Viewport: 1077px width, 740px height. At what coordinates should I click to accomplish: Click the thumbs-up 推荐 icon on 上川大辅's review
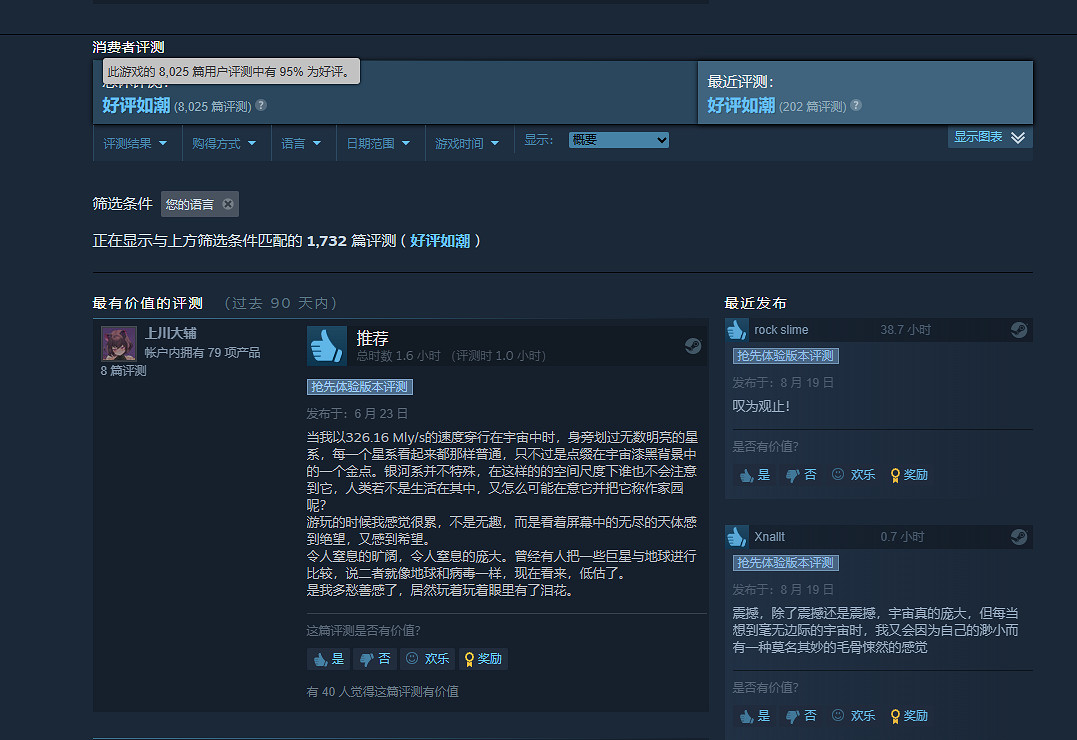[326, 346]
